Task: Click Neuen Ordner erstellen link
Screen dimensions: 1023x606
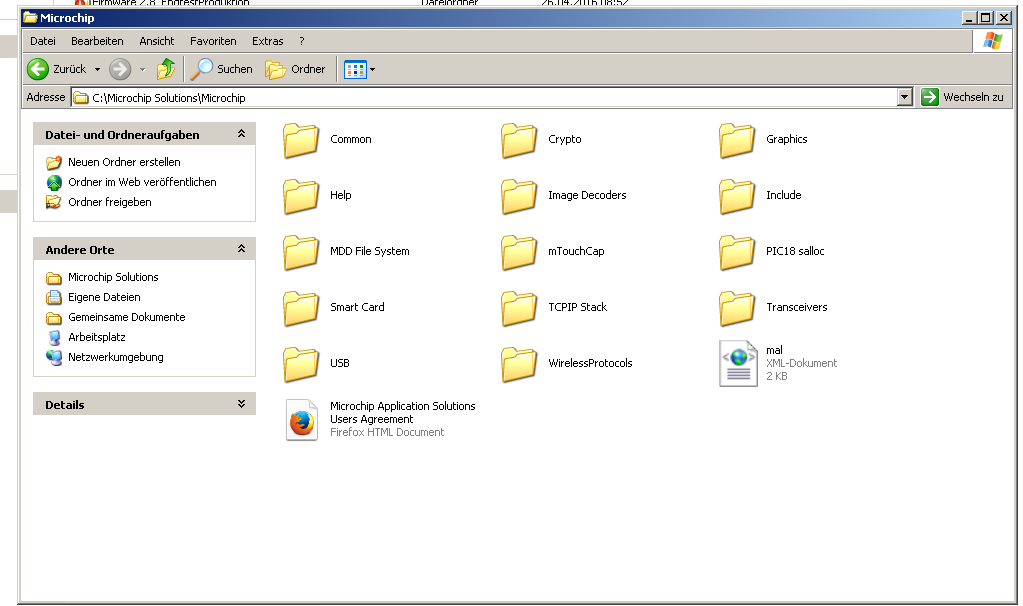Action: (124, 162)
